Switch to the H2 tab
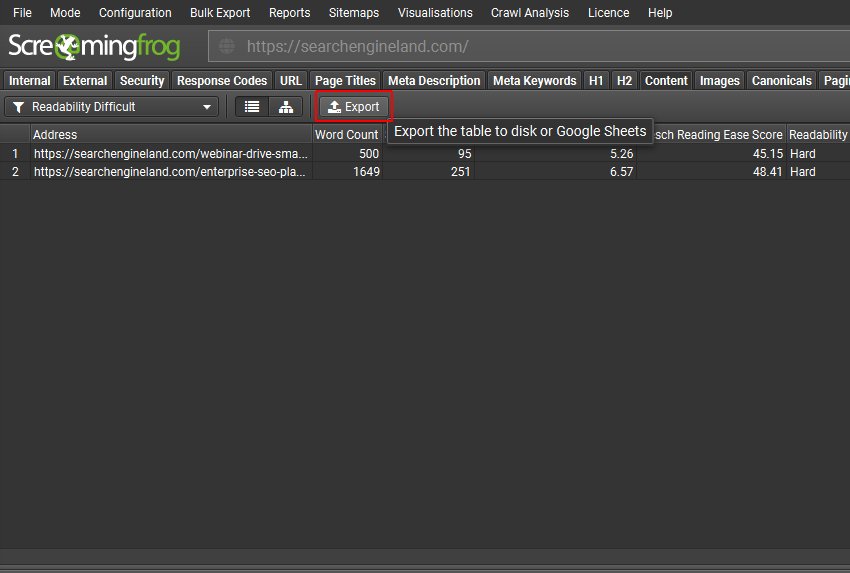Image resolution: width=850 pixels, height=573 pixels. (x=624, y=80)
